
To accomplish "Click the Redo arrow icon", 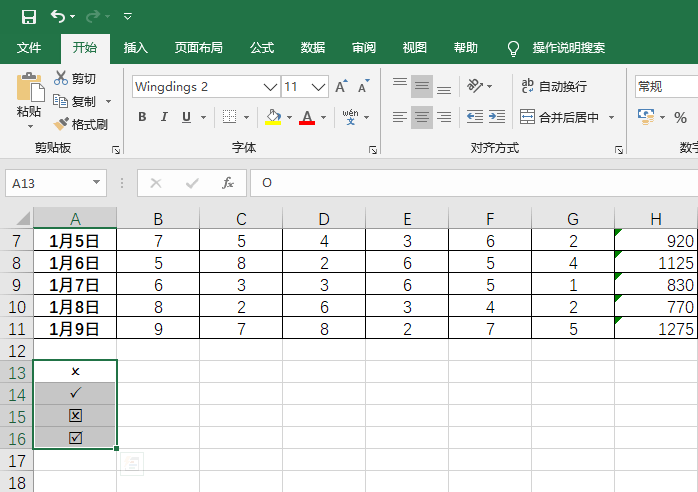I will [x=93, y=16].
